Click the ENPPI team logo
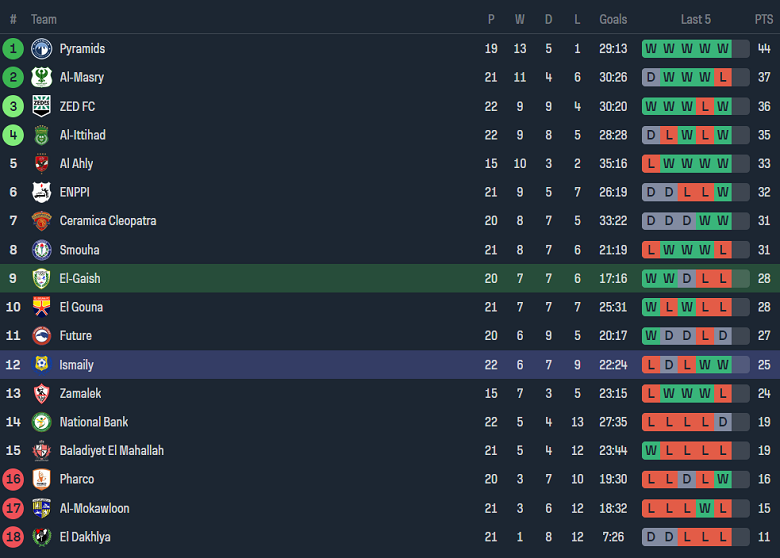Viewport: 780px width, 558px height. [x=41, y=192]
